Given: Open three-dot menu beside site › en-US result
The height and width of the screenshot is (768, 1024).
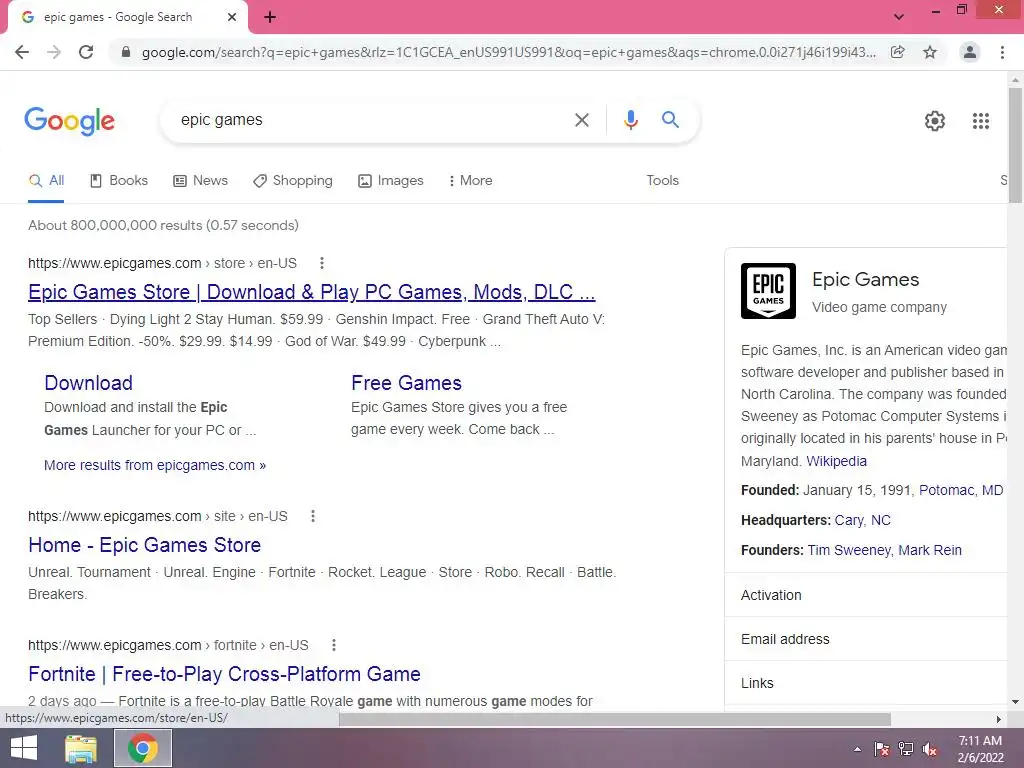Looking at the screenshot, I should click(313, 516).
